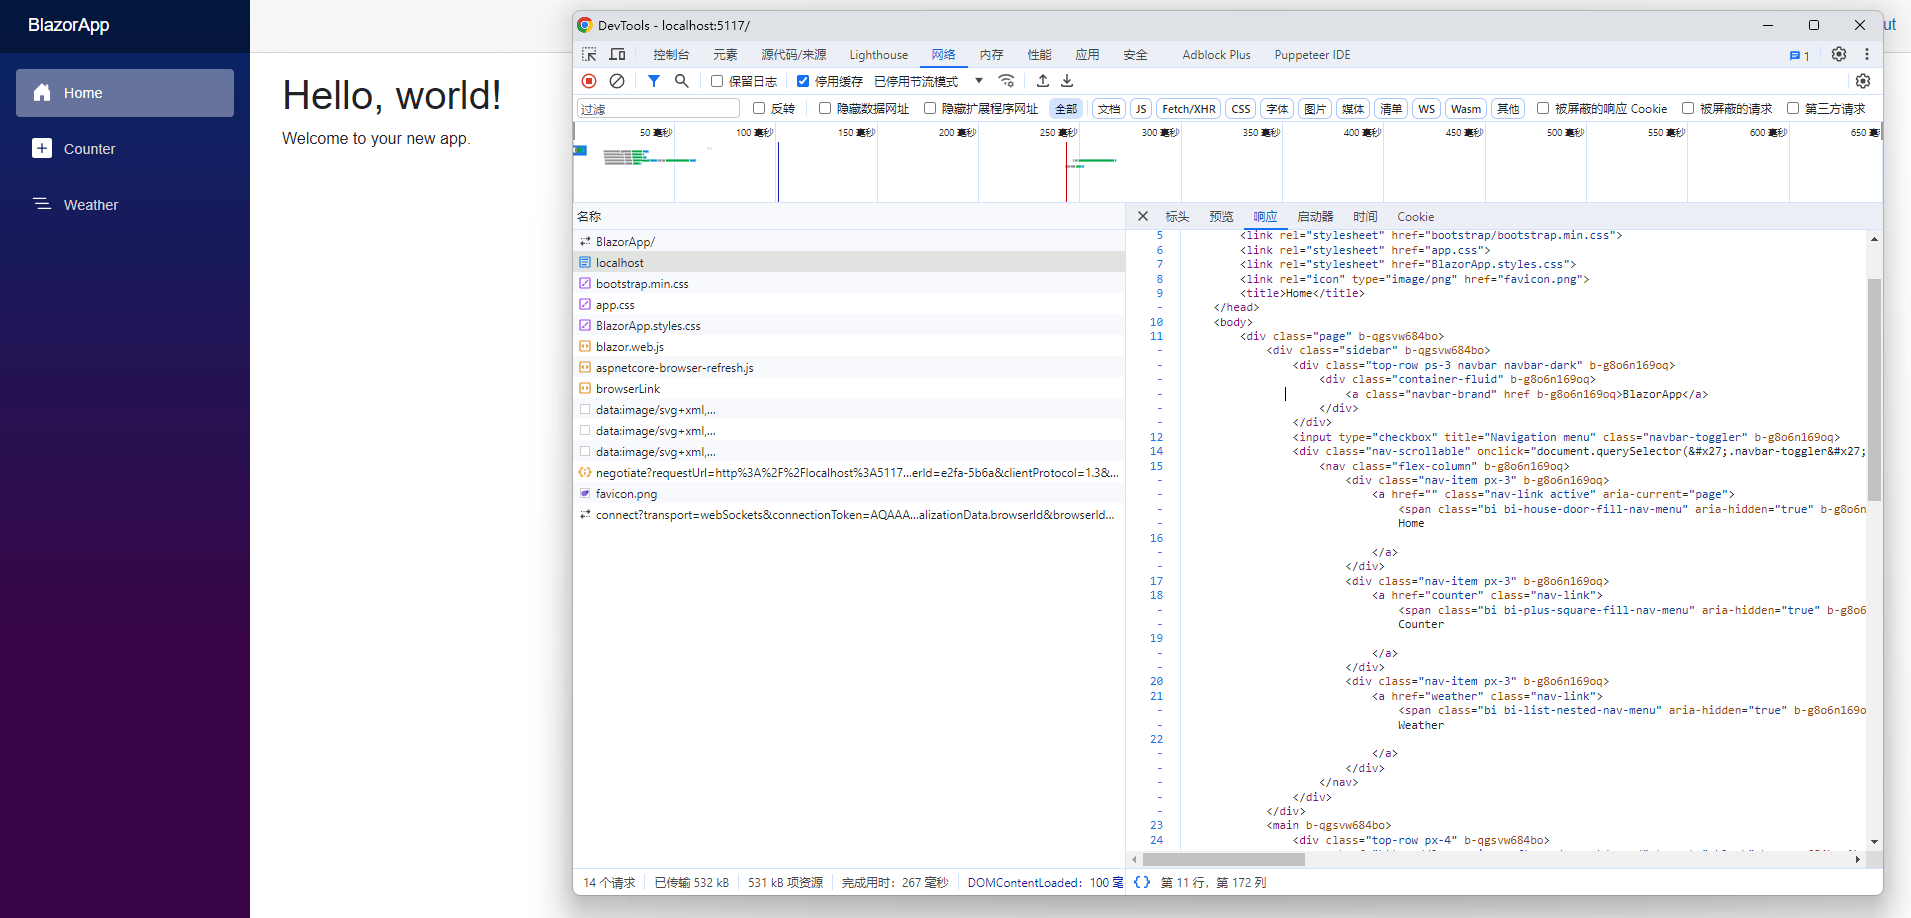Enable the 第三方请求 checkbox
Screen dimensions: 1911x918
click(1793, 108)
